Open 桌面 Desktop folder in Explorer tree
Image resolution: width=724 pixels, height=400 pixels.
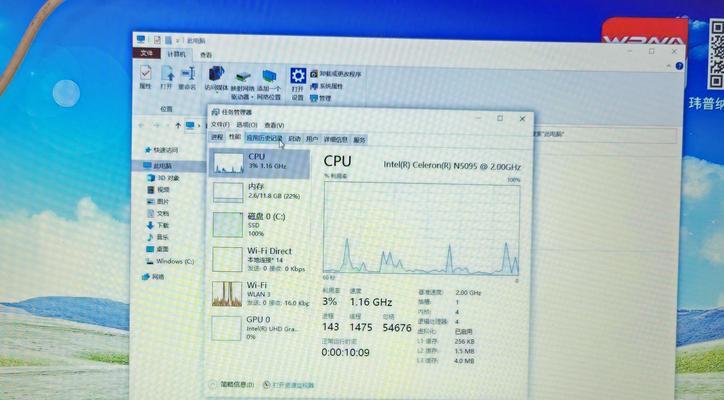(157, 249)
